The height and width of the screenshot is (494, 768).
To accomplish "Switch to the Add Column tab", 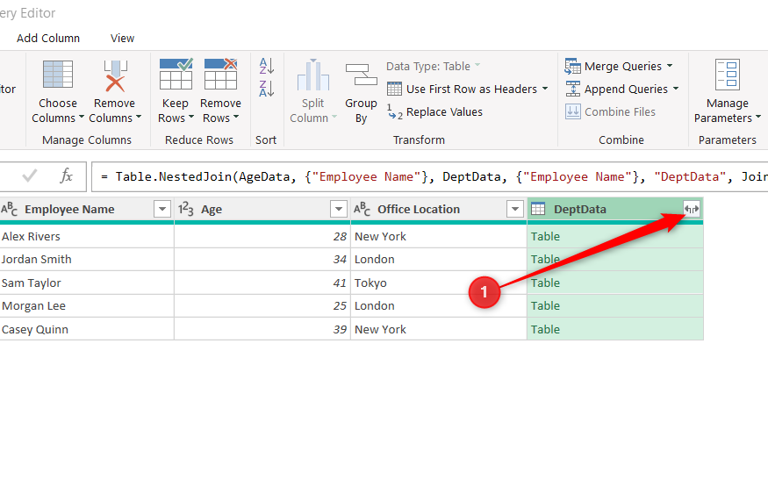I will (48, 38).
